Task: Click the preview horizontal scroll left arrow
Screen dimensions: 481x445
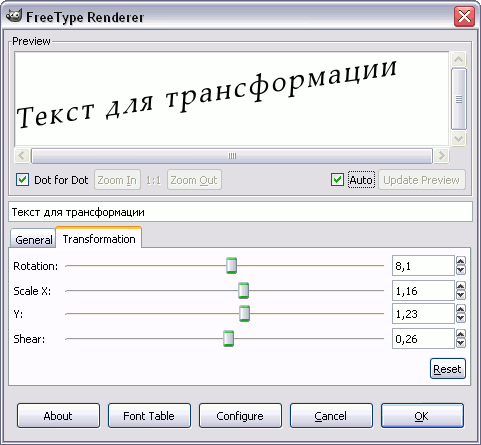Action: click(x=22, y=155)
